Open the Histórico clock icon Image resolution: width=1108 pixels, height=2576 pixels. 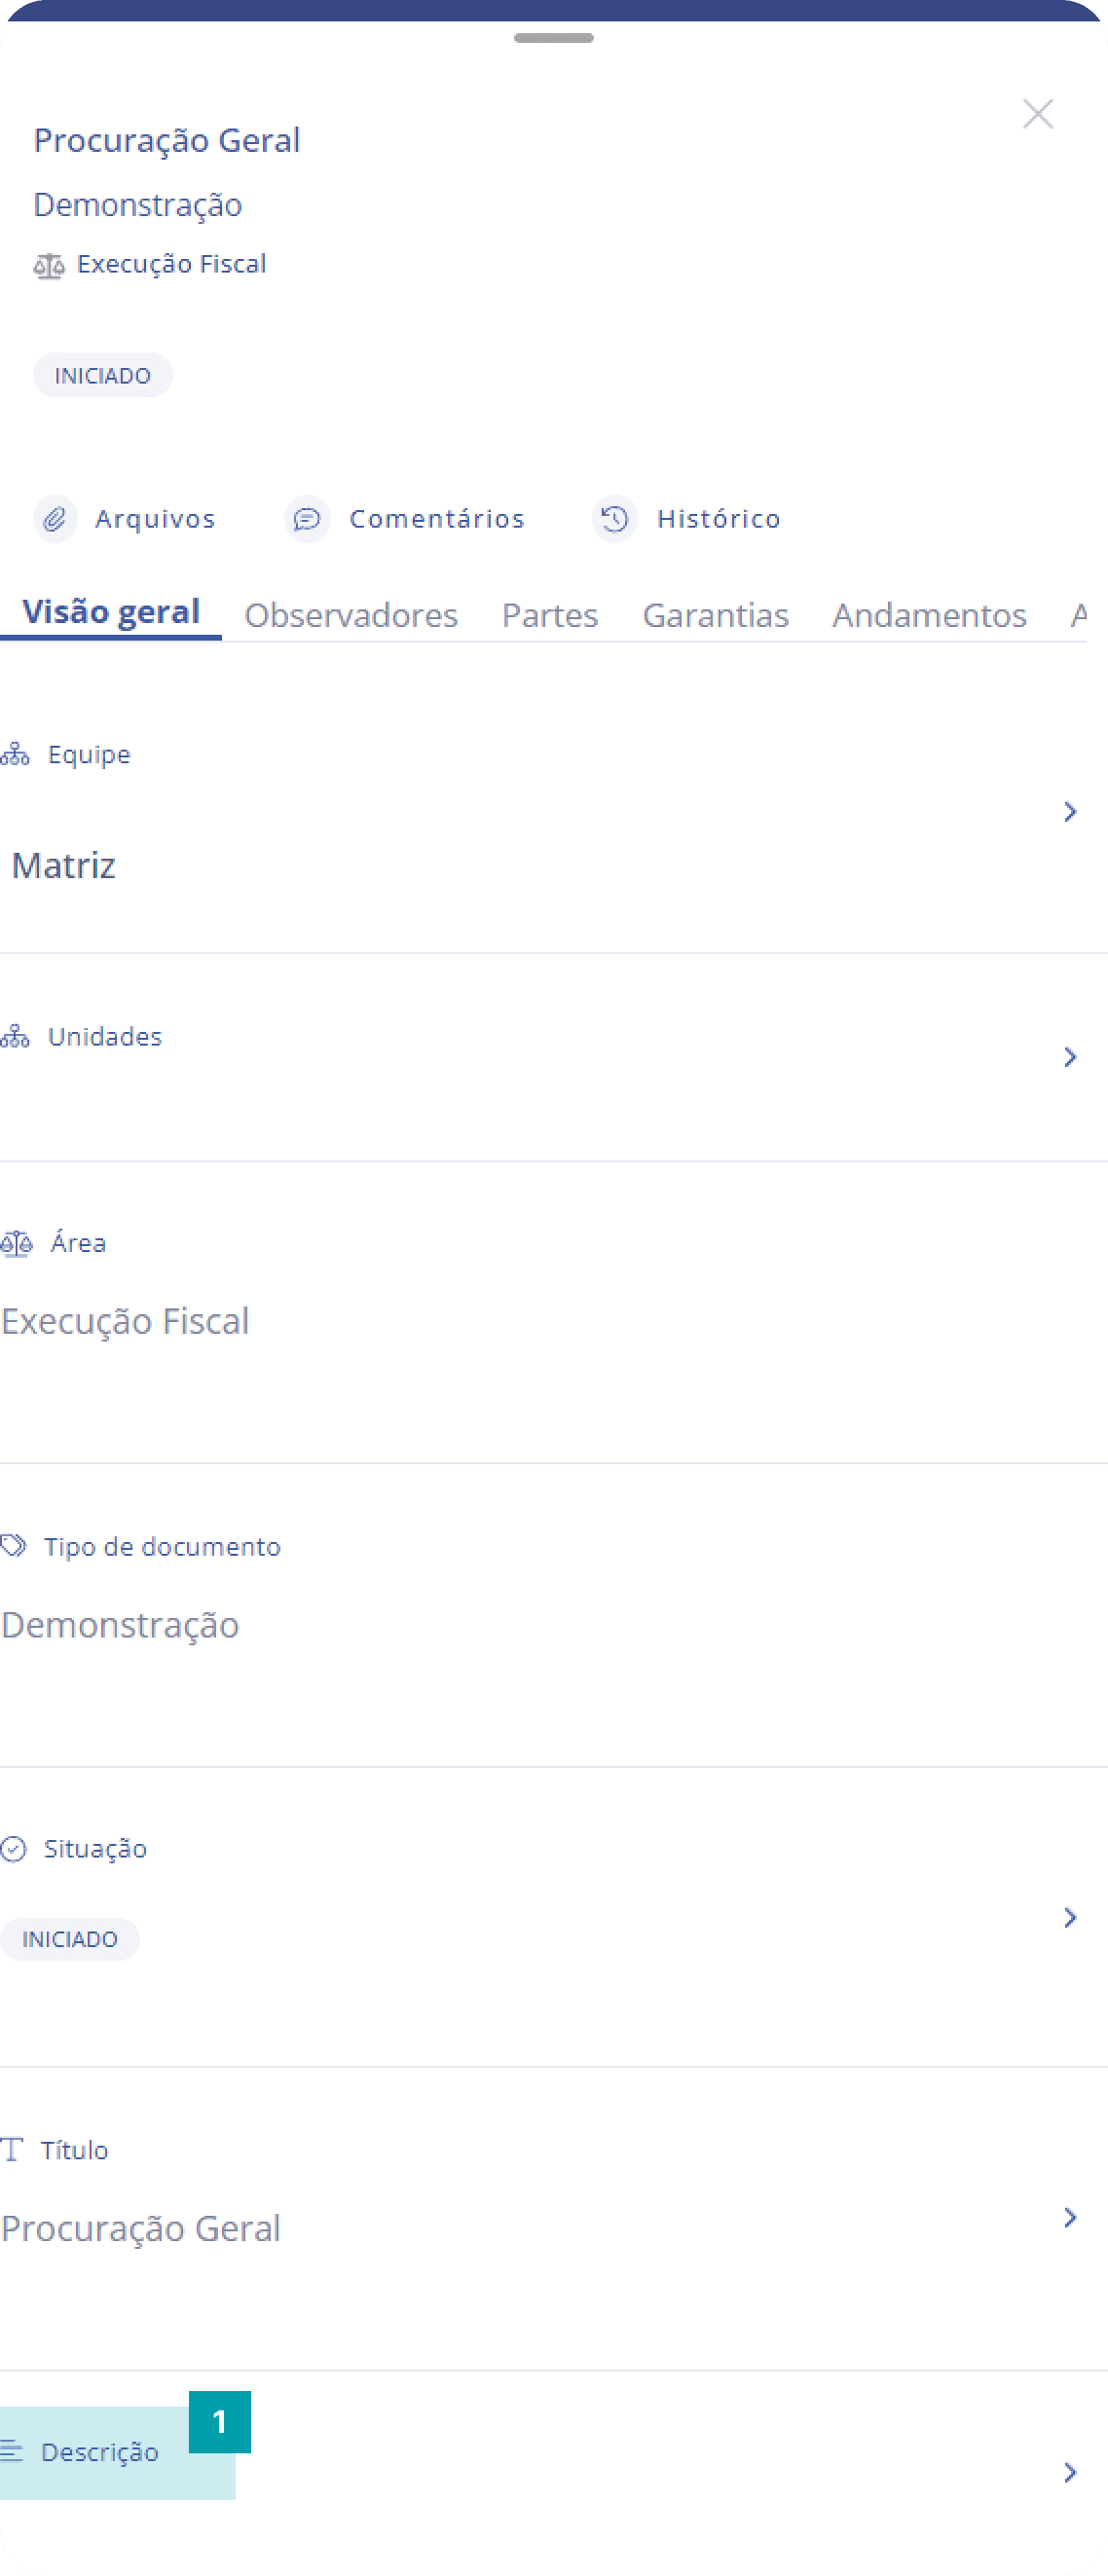coord(615,519)
